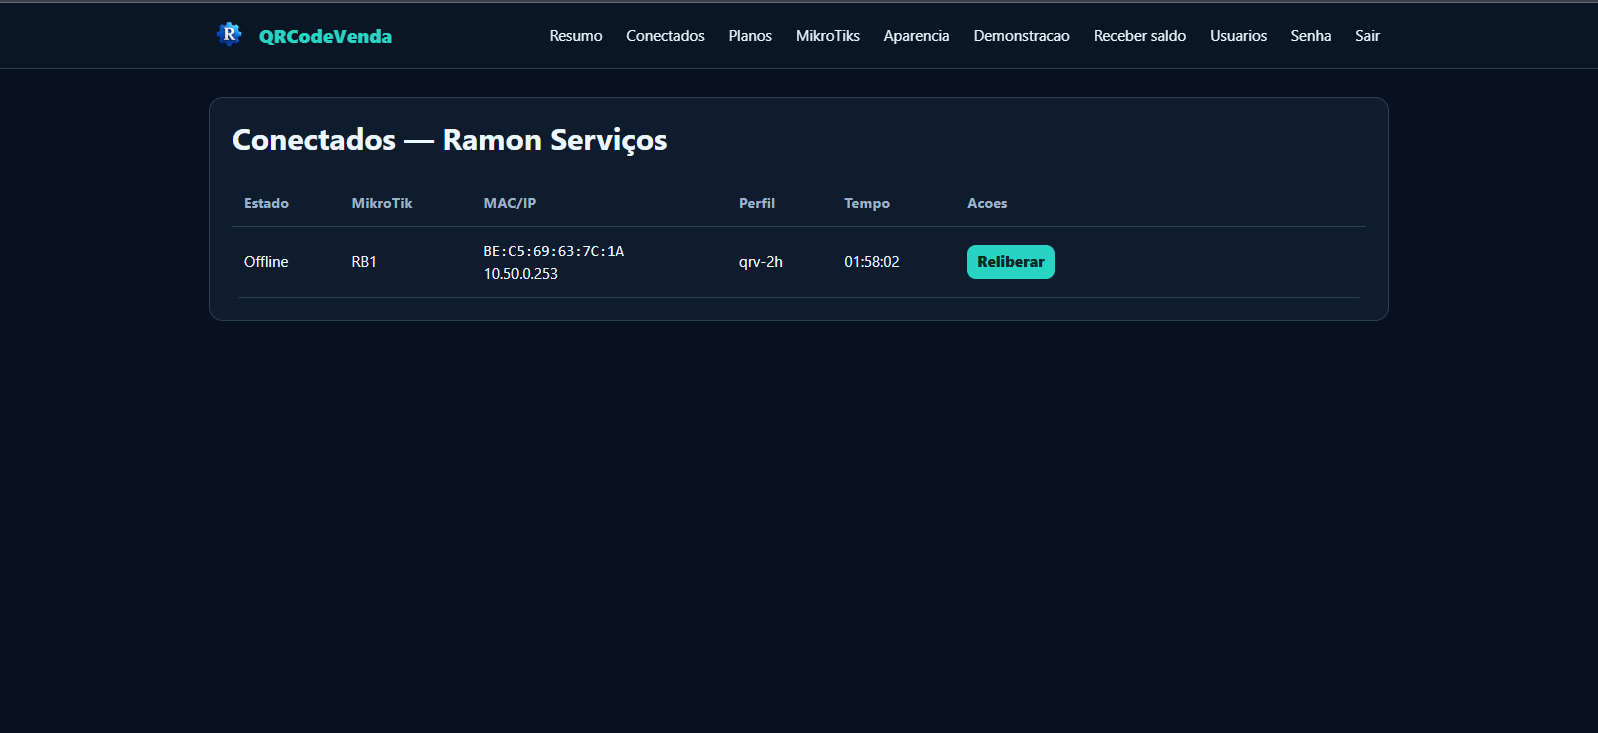Click the QRCodeVenda gear logo icon
The width and height of the screenshot is (1598, 733).
point(229,34)
